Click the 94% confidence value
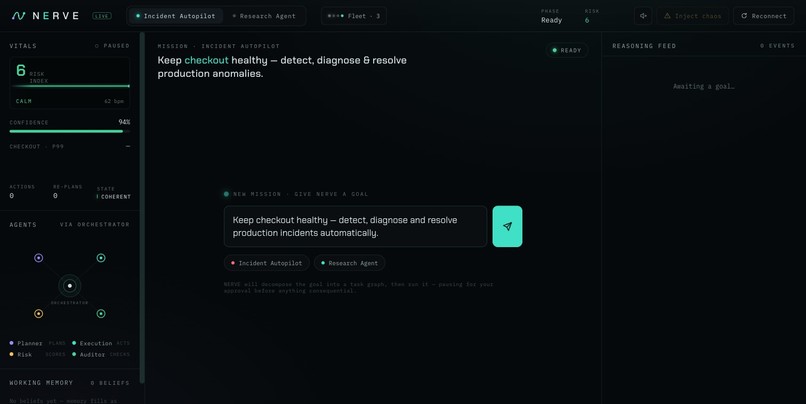Viewport: 806px width, 404px height. pos(124,122)
